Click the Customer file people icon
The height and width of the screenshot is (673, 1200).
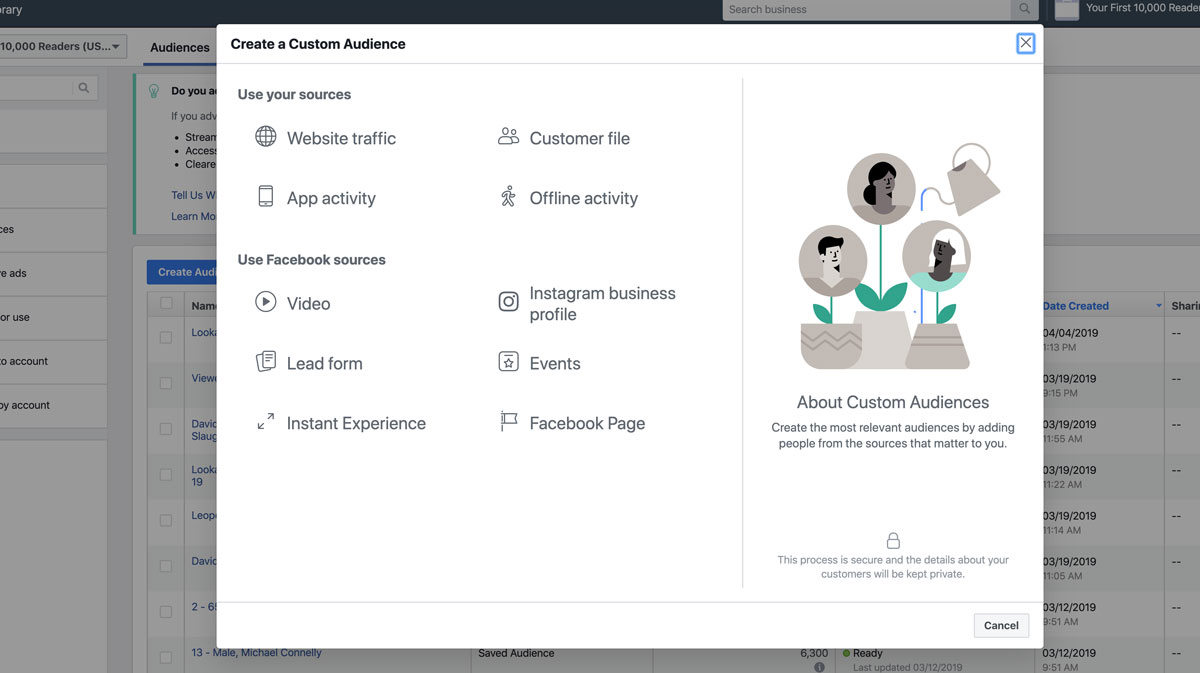[x=508, y=136]
